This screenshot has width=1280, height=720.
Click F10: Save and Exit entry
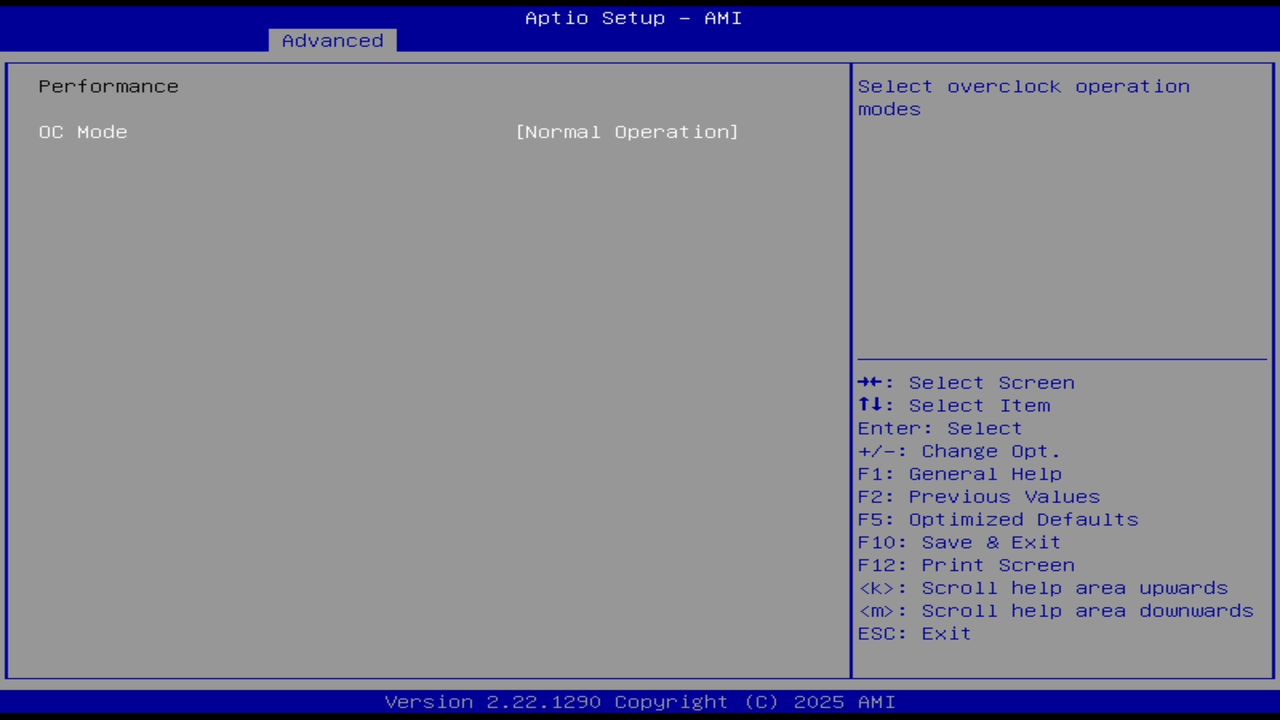pos(958,542)
